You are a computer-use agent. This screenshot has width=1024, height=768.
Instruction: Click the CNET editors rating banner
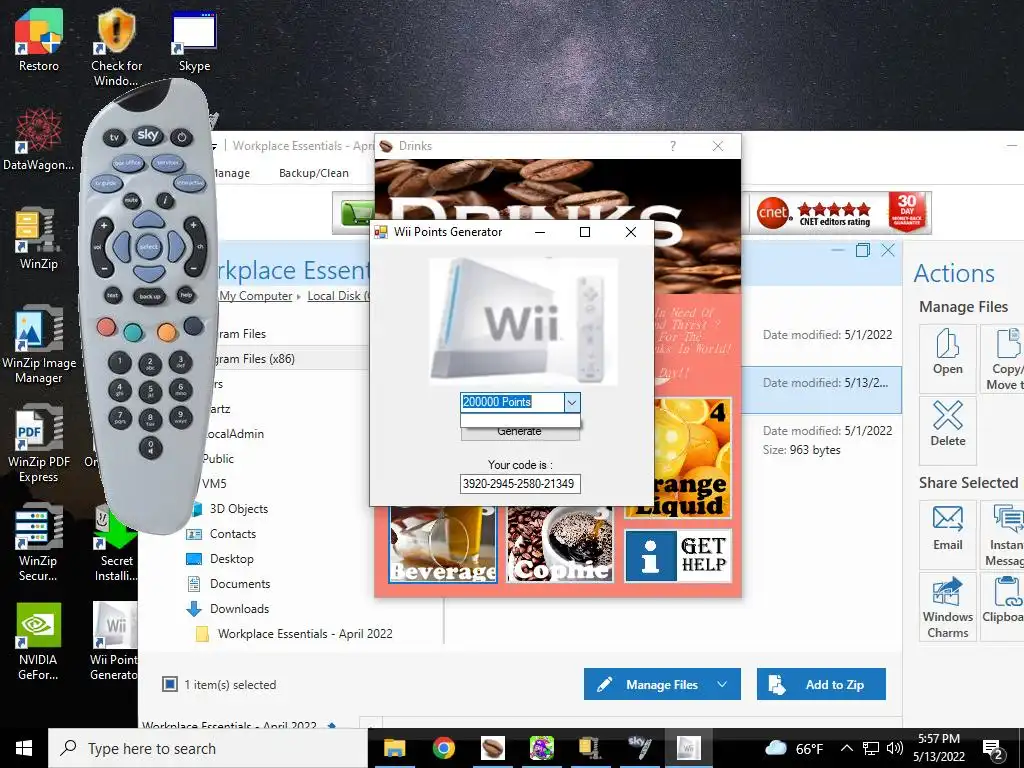point(840,213)
